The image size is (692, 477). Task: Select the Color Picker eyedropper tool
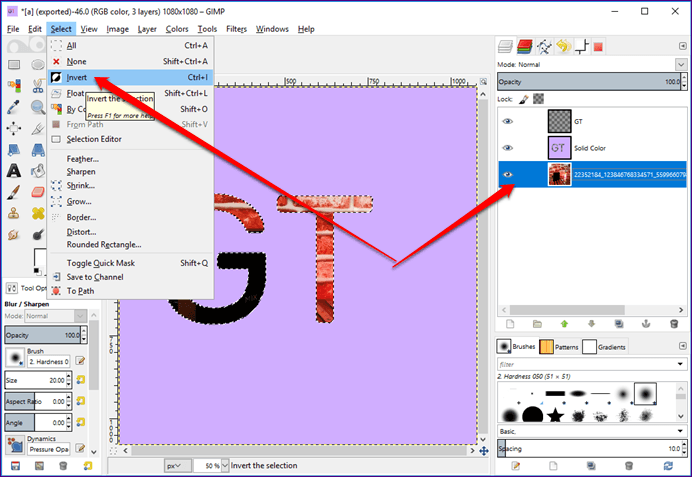point(14,107)
